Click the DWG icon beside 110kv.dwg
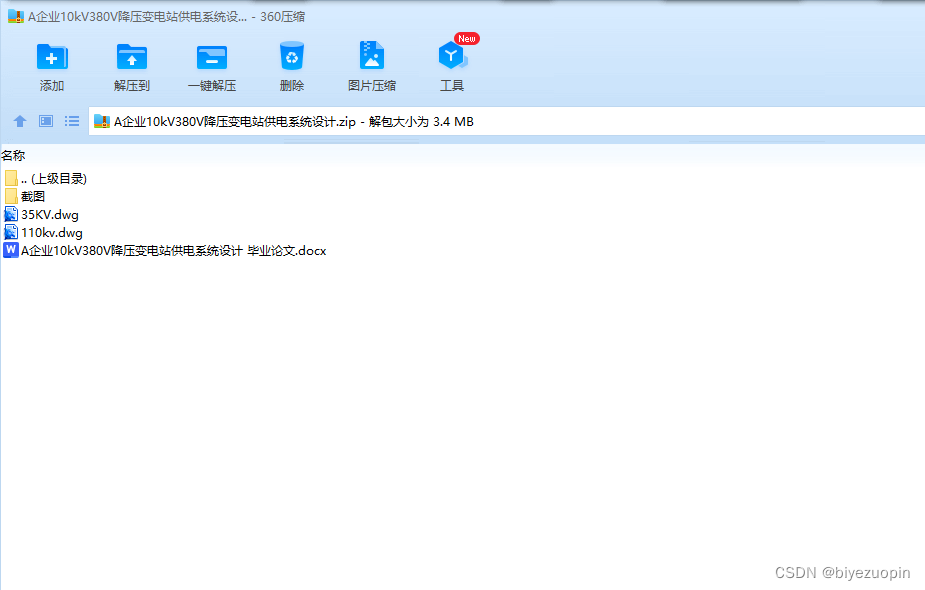 [11, 232]
